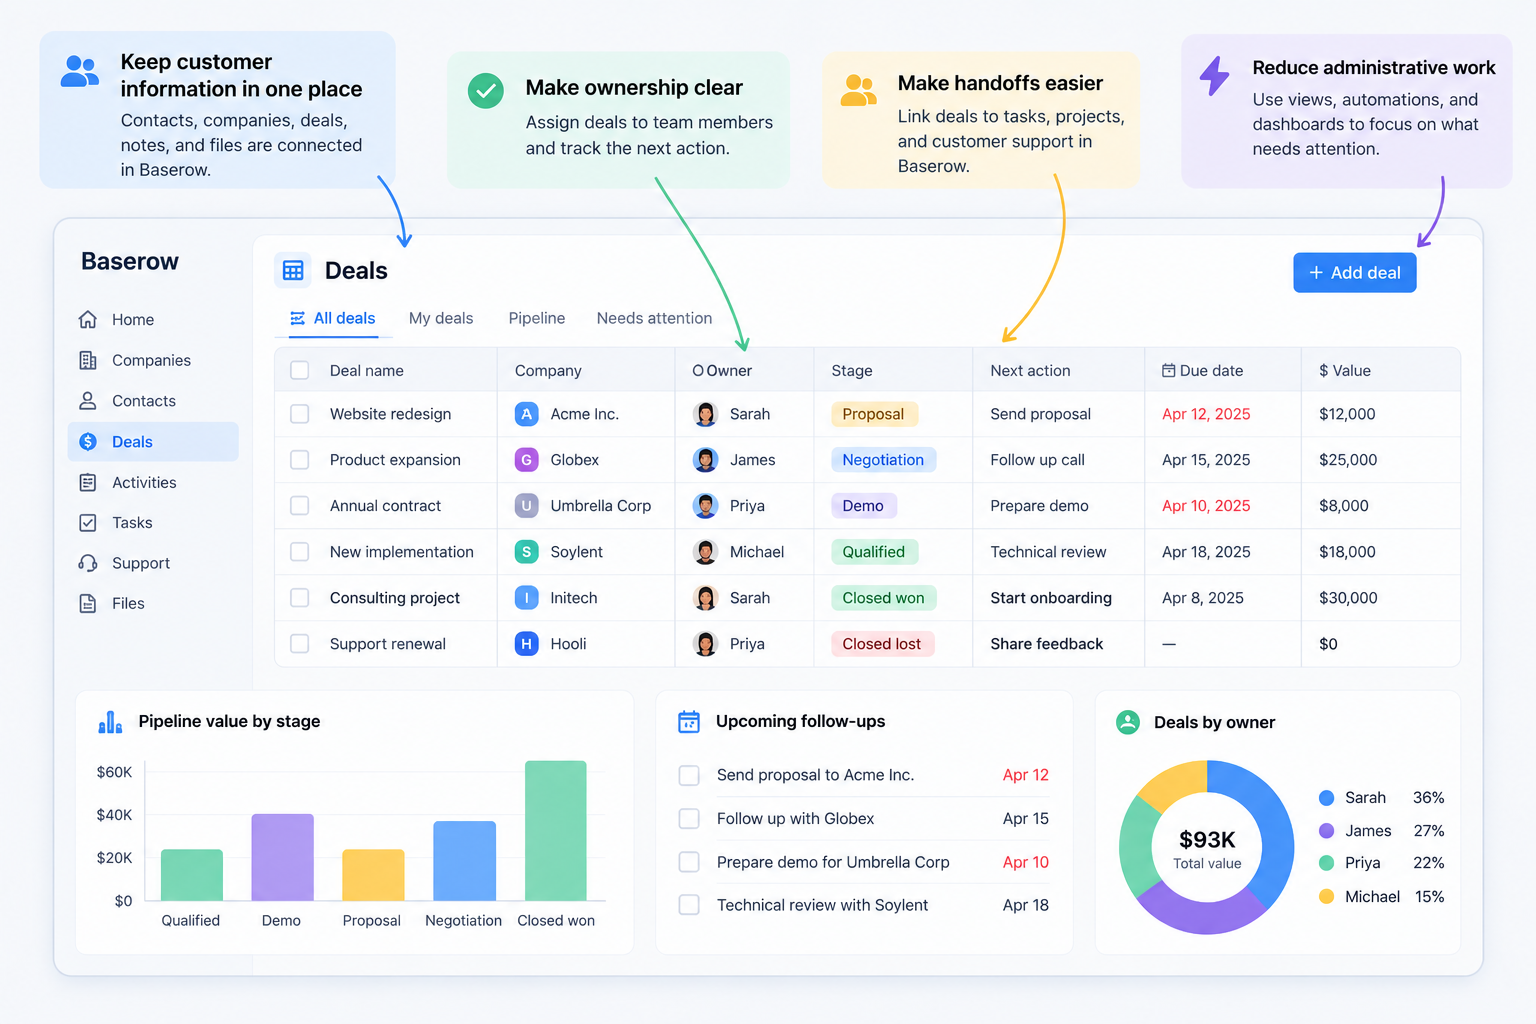Click the Hooli company badge icon
The height and width of the screenshot is (1024, 1536).
527,644
